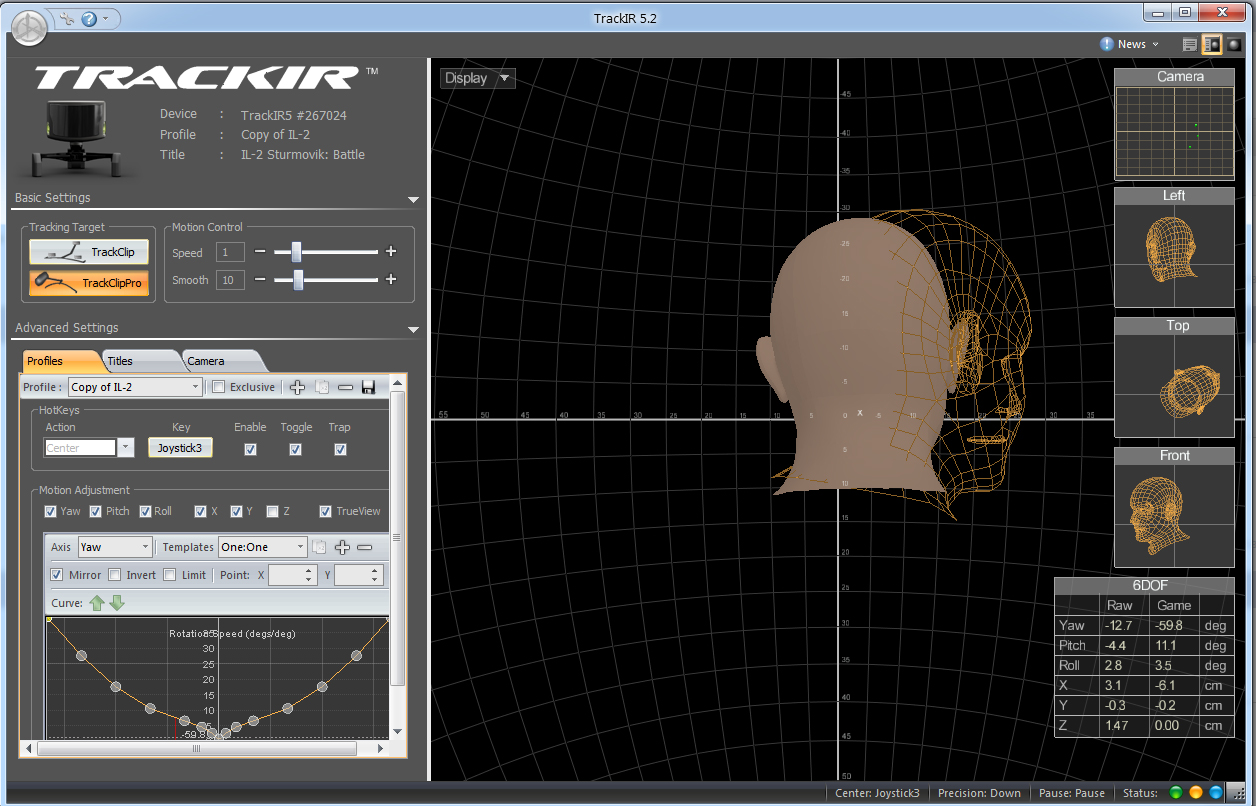Click the blue News exclamation icon
Screen dimensions: 1256x806
tap(1107, 44)
